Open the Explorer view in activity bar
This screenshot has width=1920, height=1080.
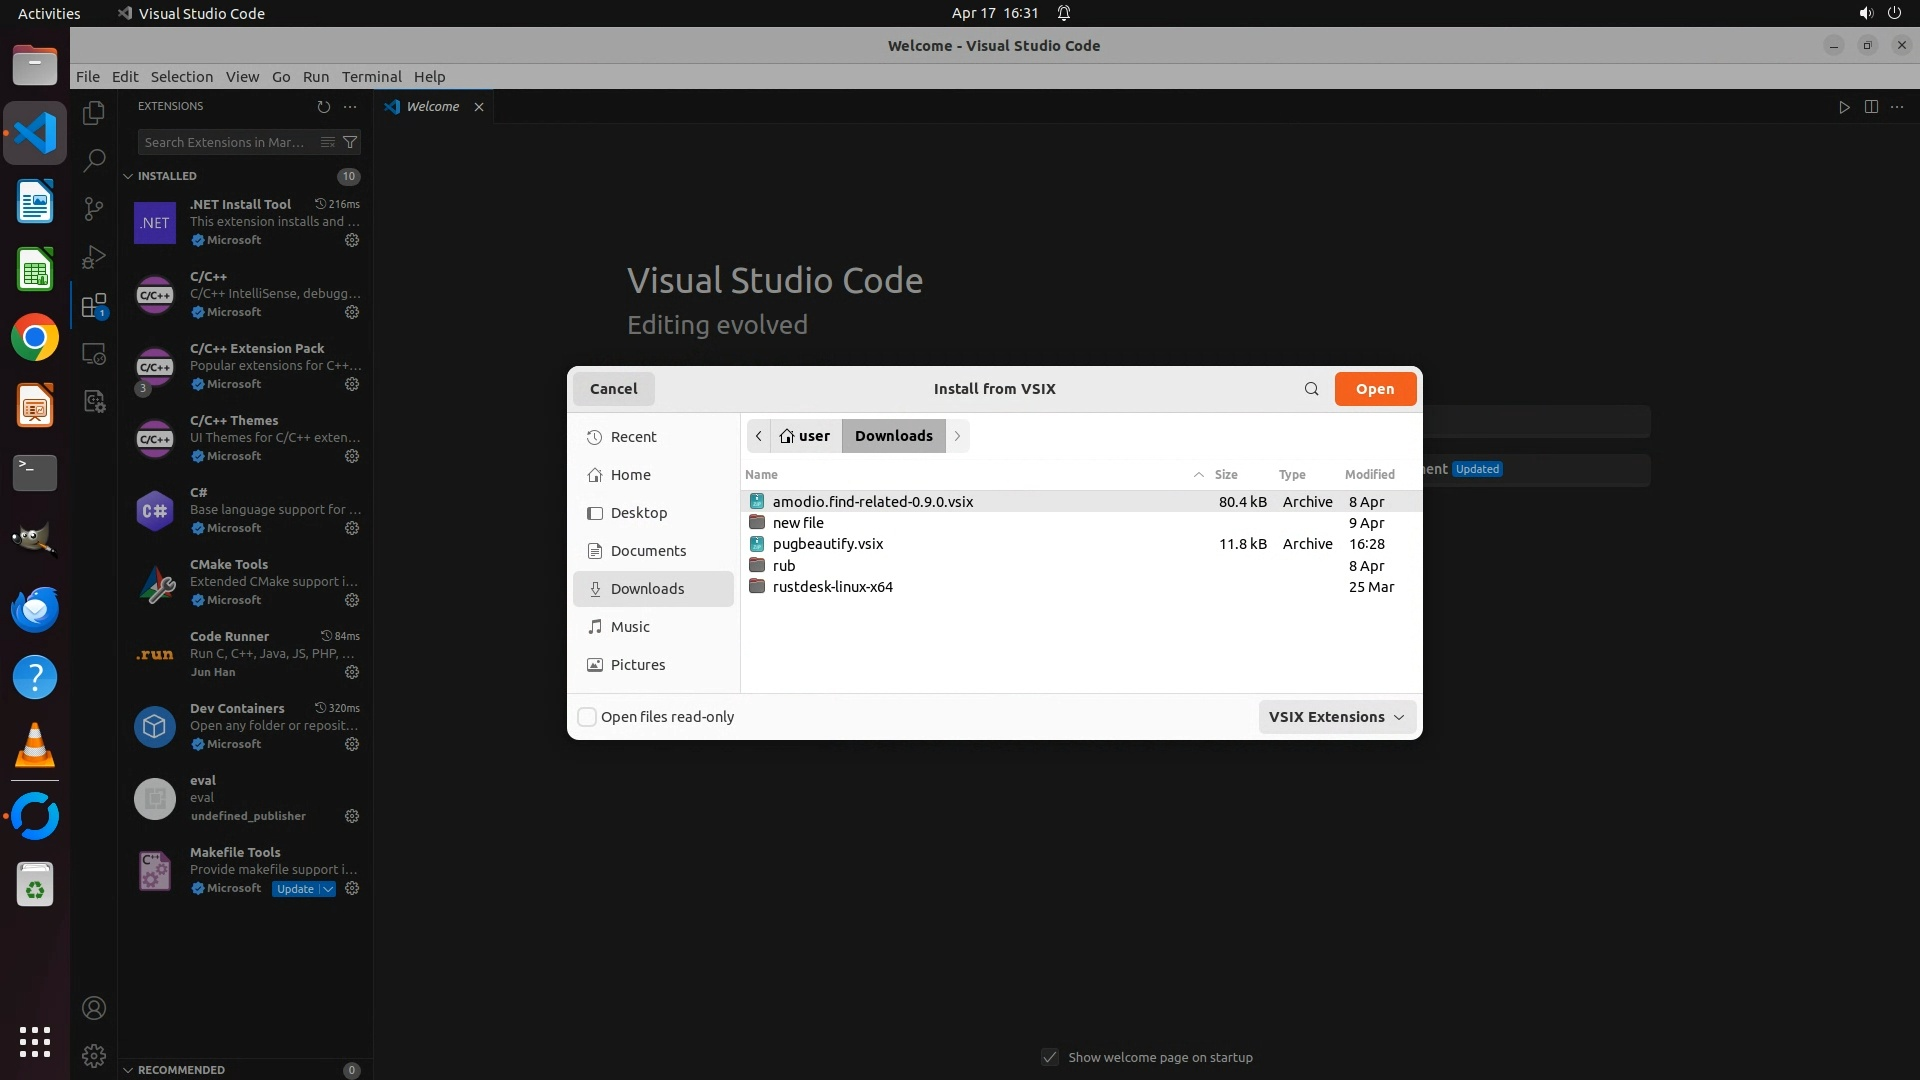click(x=94, y=113)
